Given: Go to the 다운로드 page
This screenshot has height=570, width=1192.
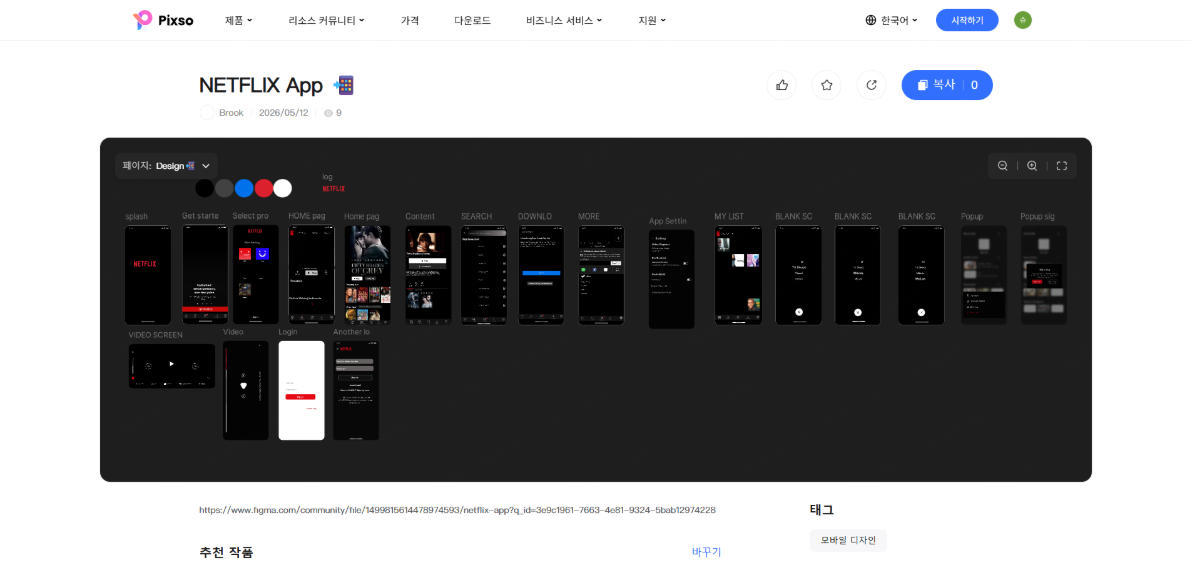Looking at the screenshot, I should 472,21.
